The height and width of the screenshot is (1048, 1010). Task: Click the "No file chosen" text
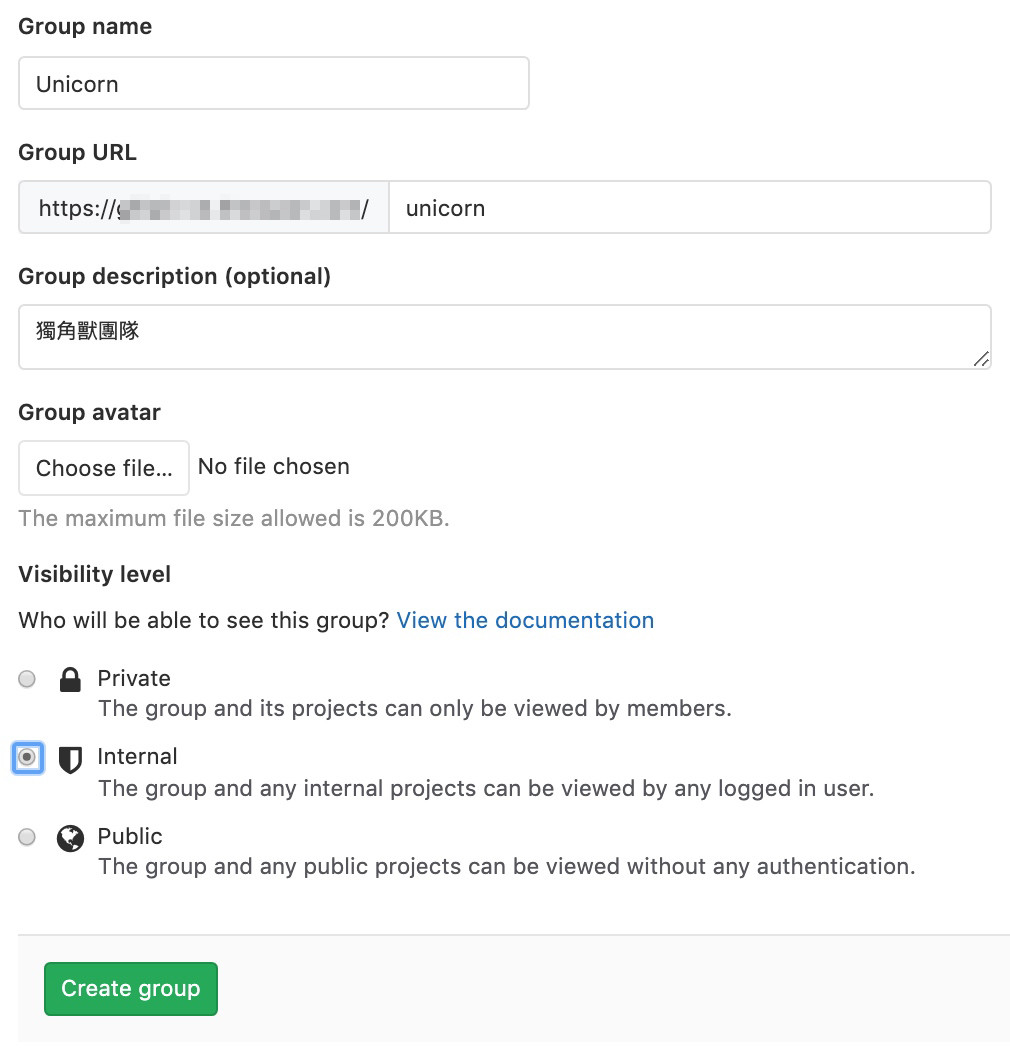coord(274,466)
